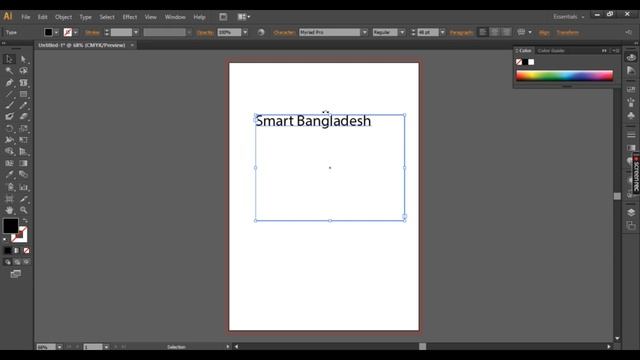640x360 pixels.
Task: Open the font size dropdown
Action: coord(442,32)
